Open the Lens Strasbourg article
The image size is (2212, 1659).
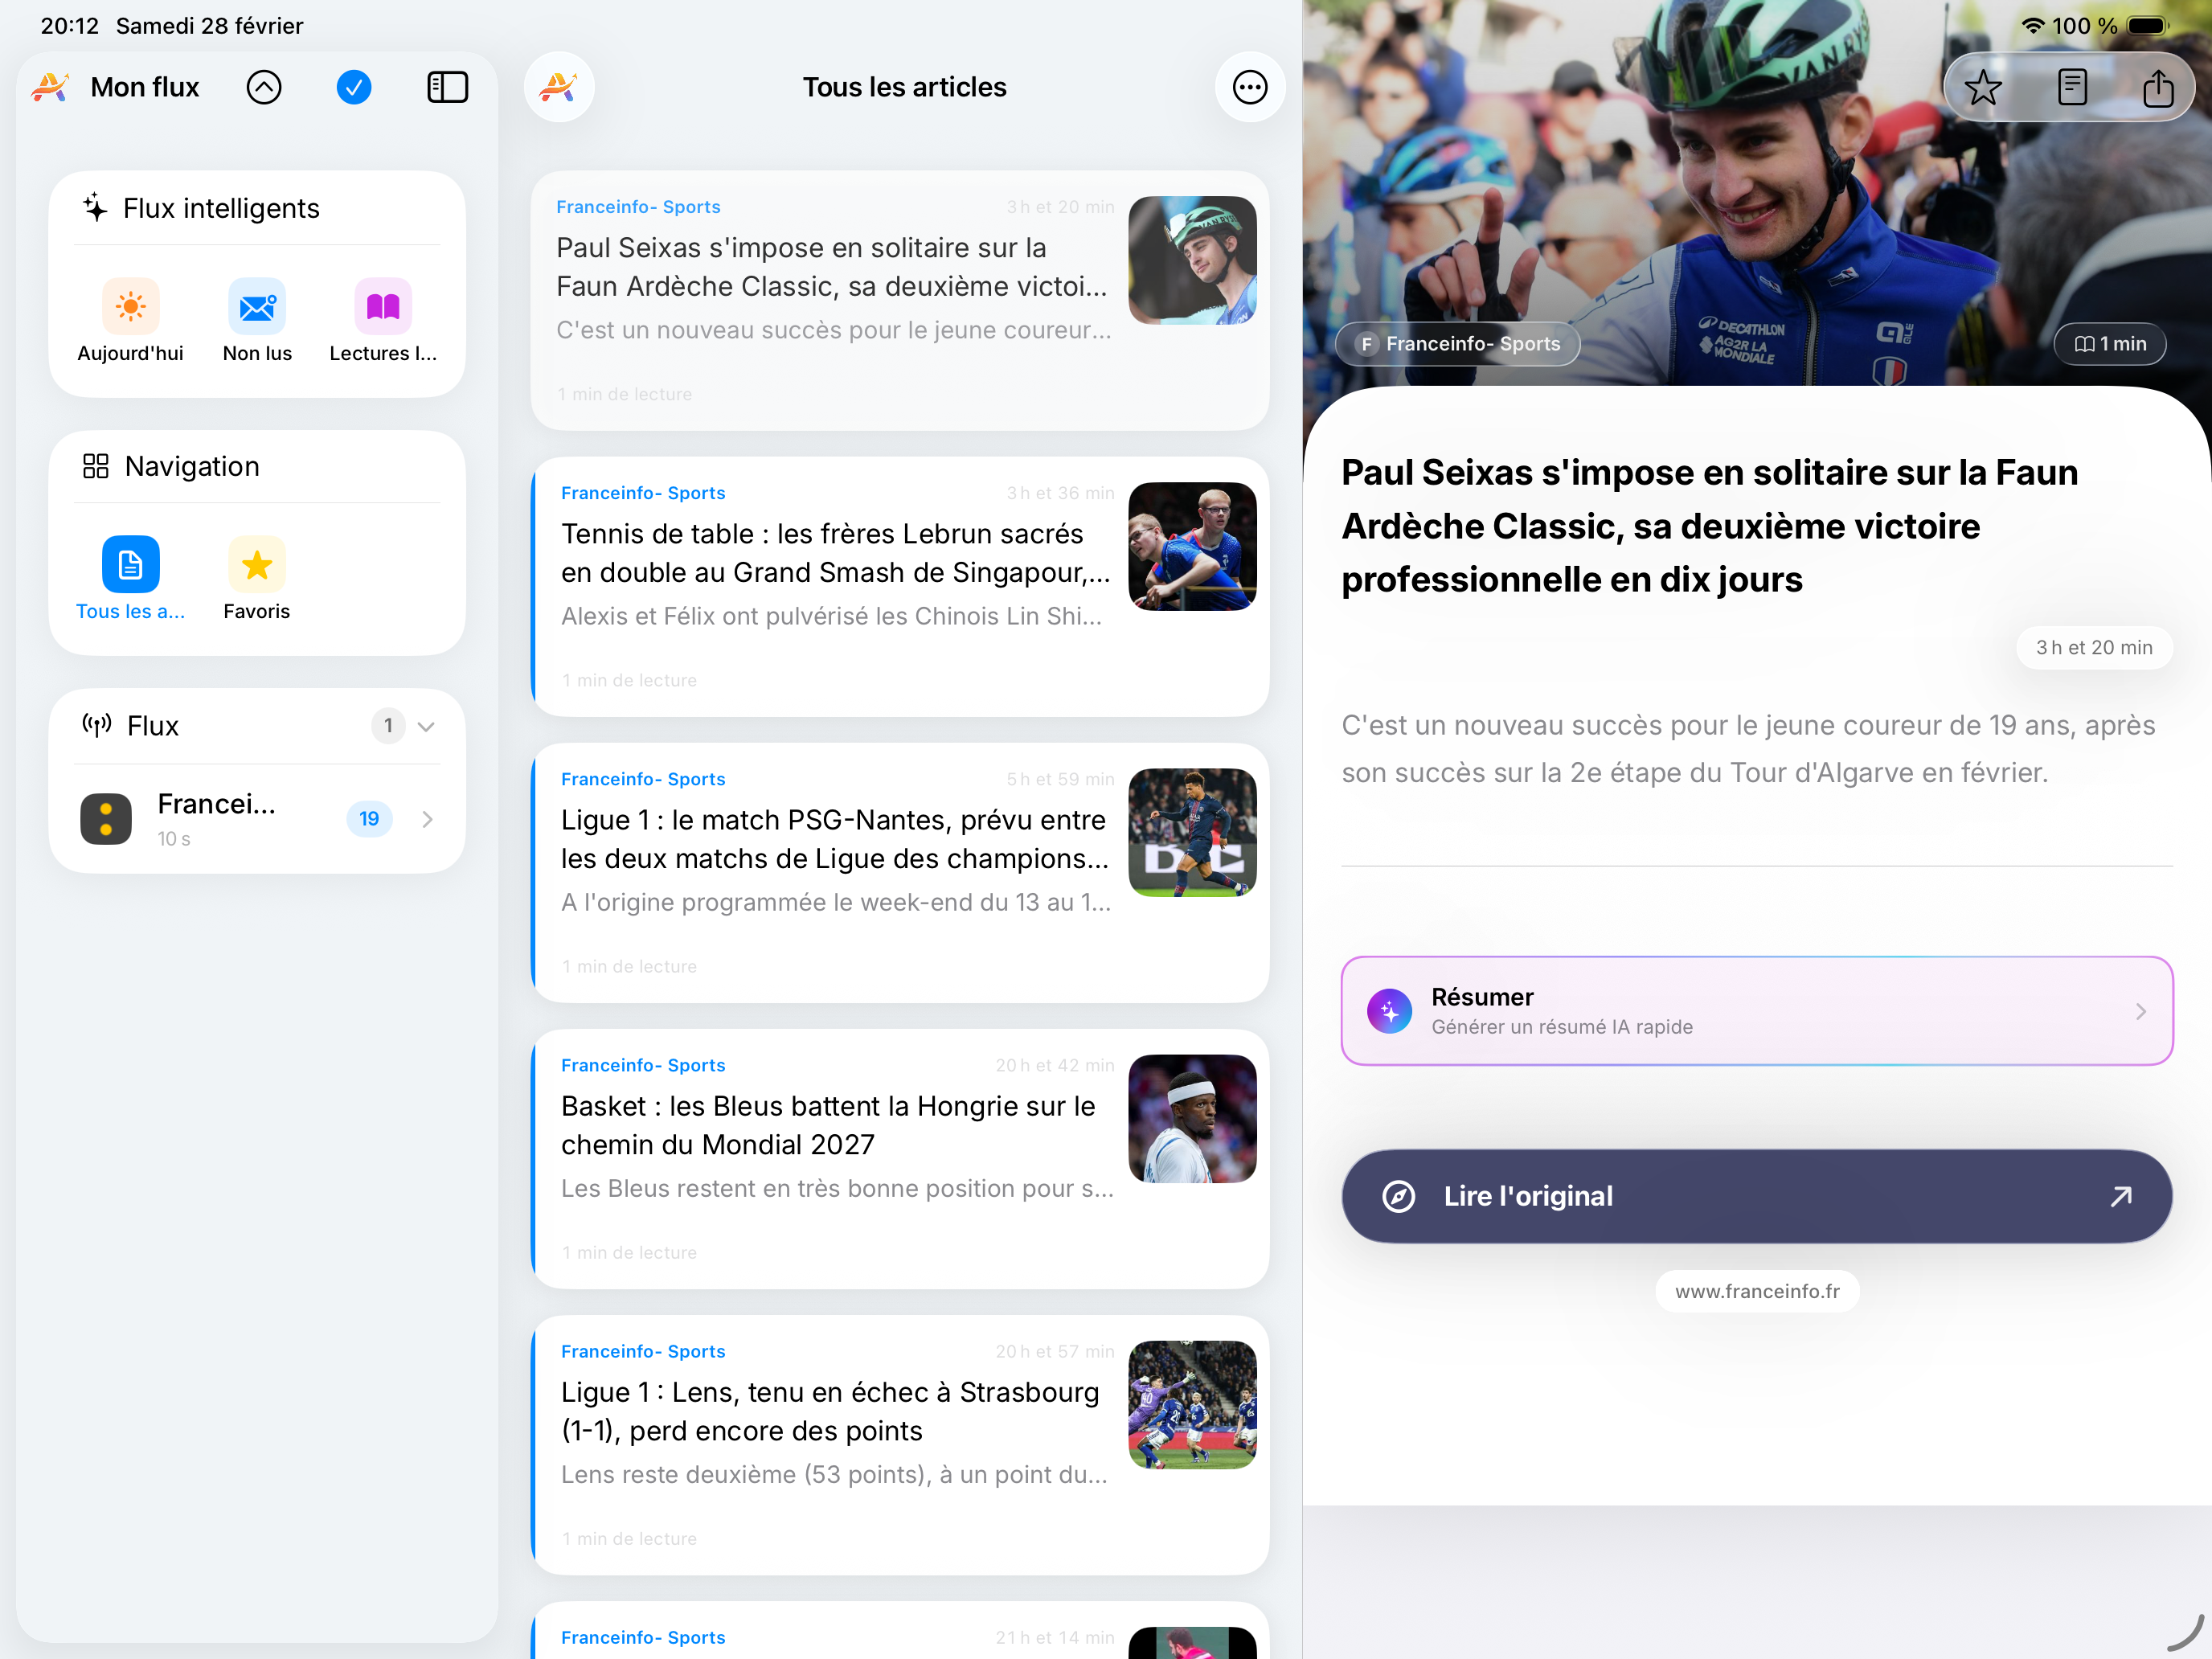pos(900,1445)
